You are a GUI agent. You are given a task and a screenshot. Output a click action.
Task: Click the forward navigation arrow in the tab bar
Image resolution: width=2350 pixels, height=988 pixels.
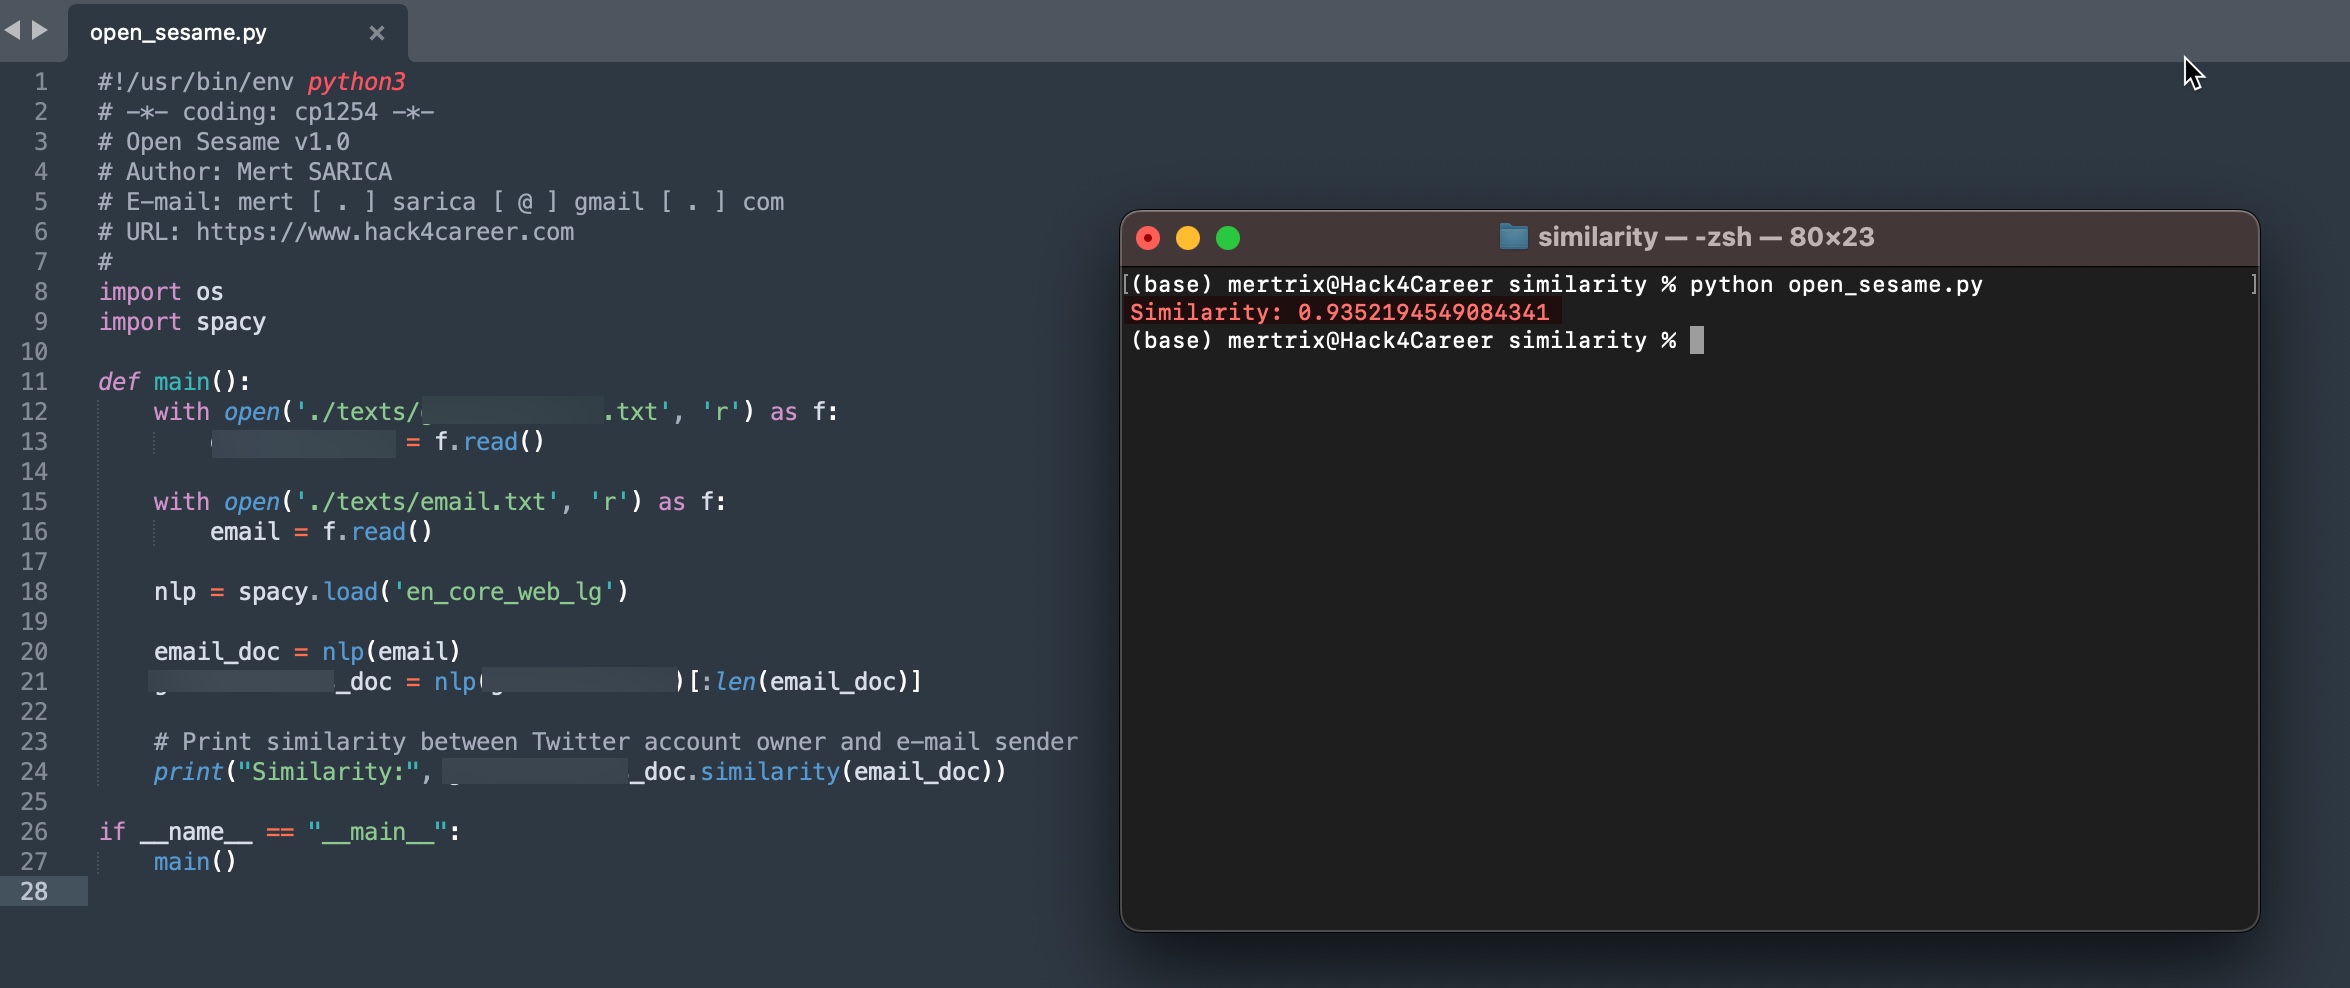[40, 31]
